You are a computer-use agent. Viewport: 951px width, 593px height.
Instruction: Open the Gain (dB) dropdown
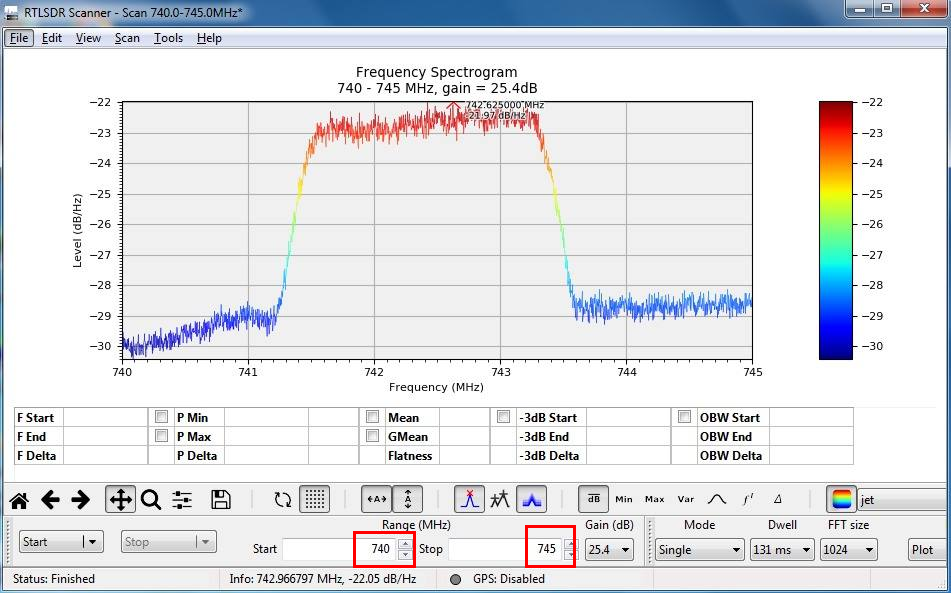click(609, 549)
